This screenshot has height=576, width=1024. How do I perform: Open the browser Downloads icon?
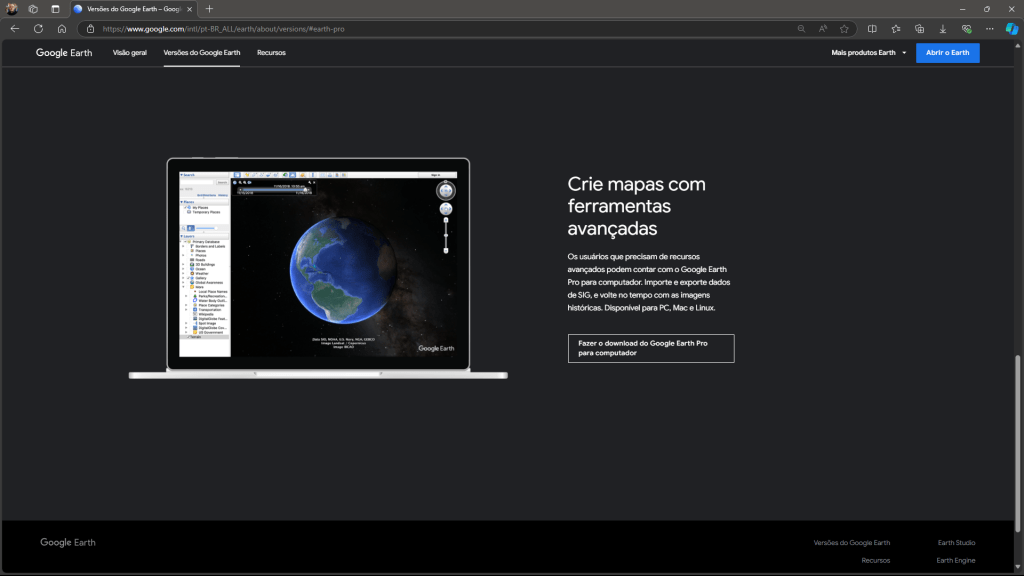(x=942, y=29)
